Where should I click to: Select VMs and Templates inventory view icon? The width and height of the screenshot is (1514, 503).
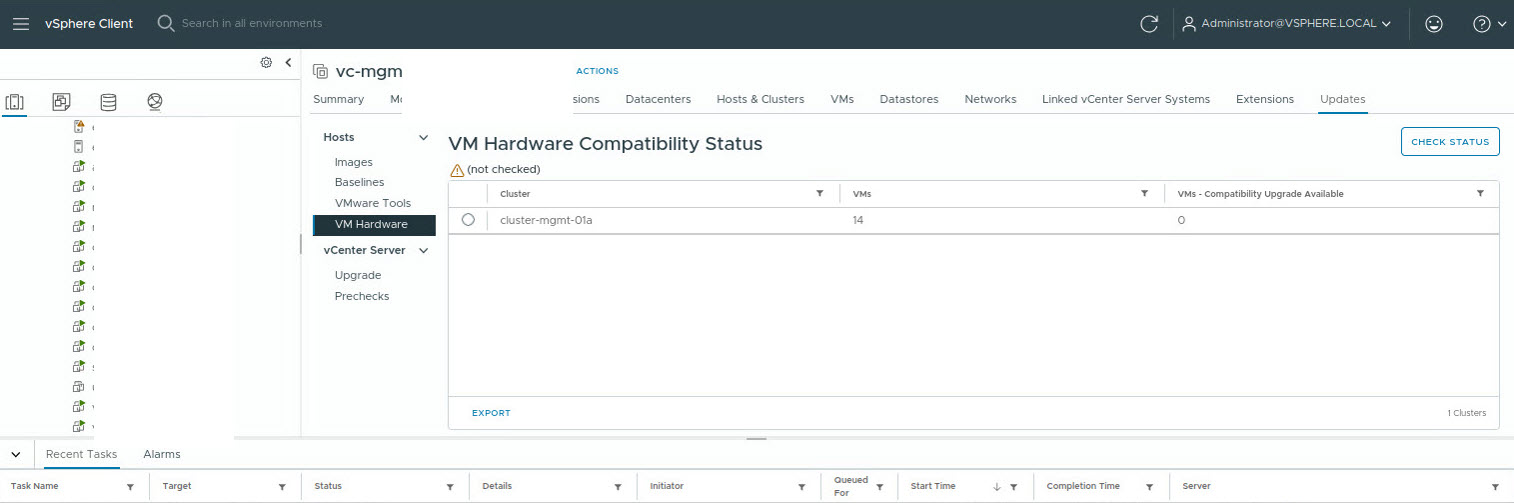[62, 102]
